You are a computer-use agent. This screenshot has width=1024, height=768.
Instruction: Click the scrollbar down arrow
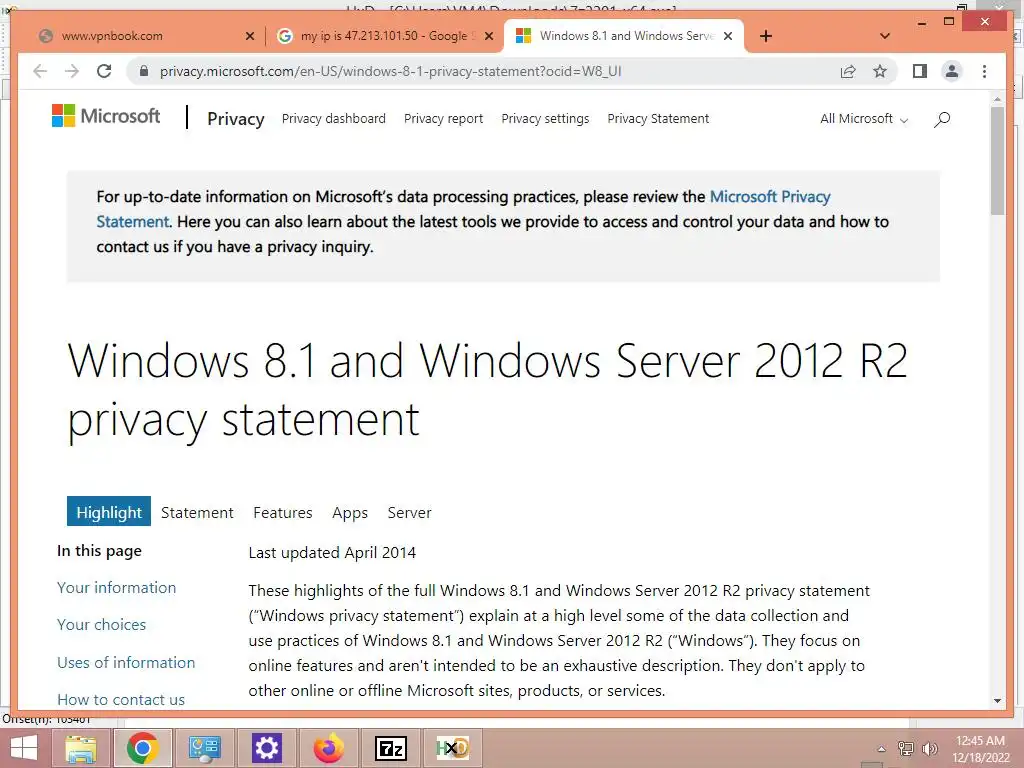click(x=997, y=701)
